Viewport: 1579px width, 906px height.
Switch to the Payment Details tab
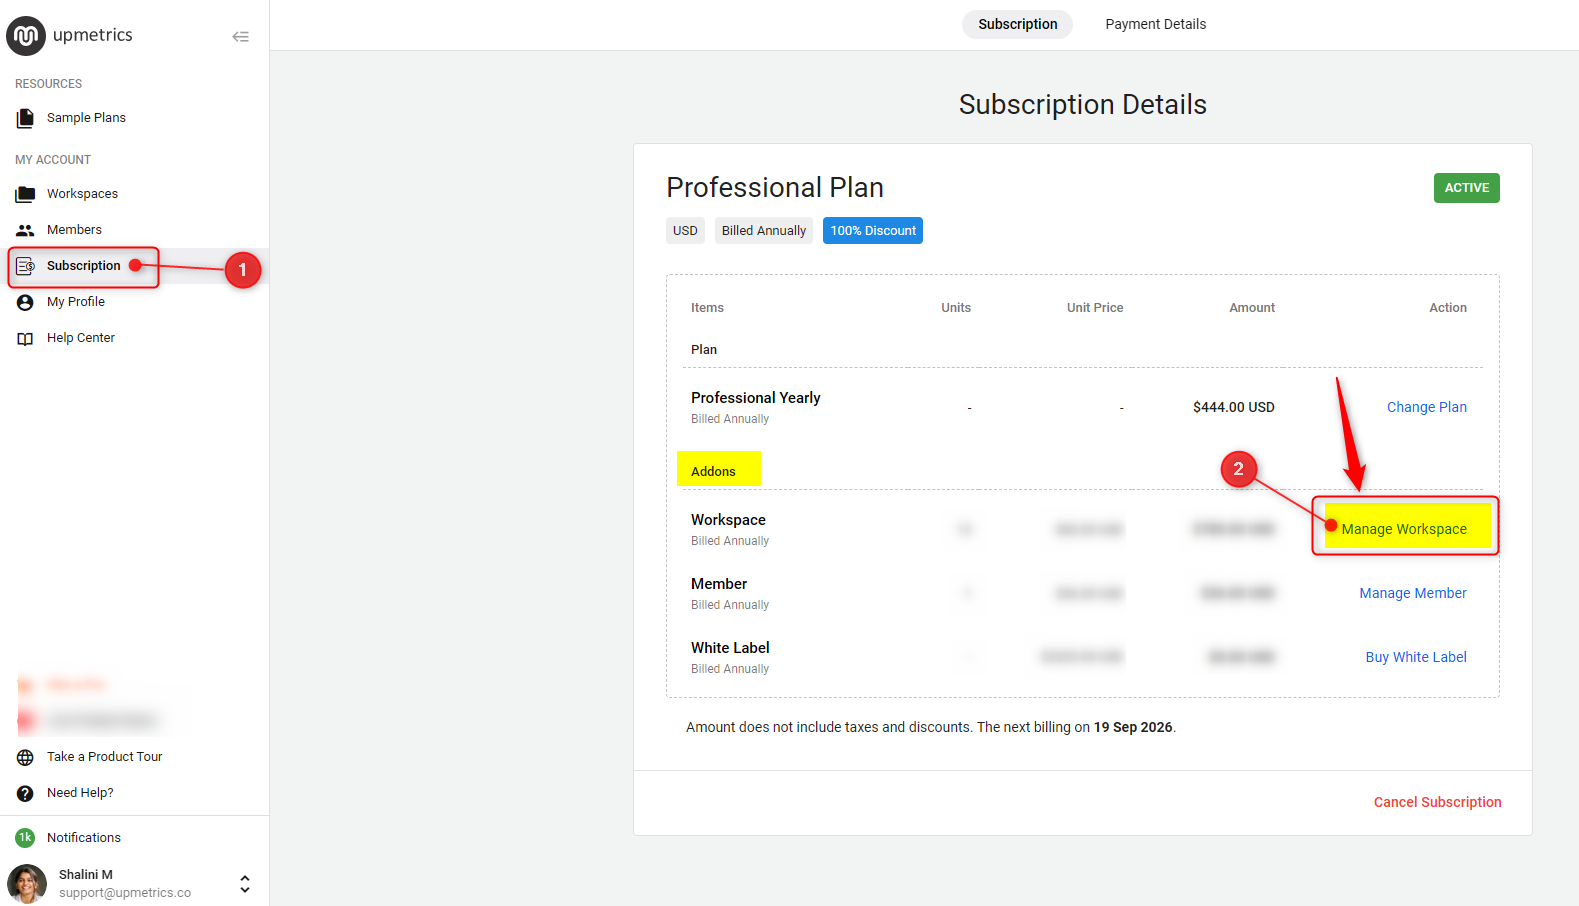(1155, 24)
